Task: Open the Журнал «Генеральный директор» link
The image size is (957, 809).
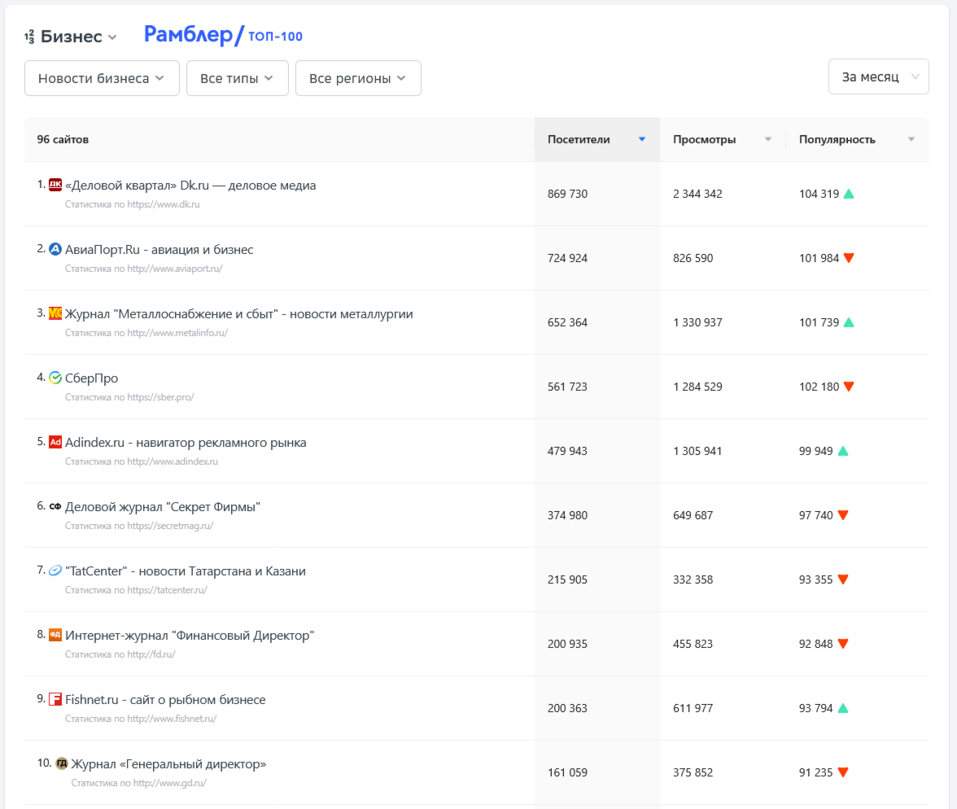Action: pyautogui.click(x=168, y=764)
